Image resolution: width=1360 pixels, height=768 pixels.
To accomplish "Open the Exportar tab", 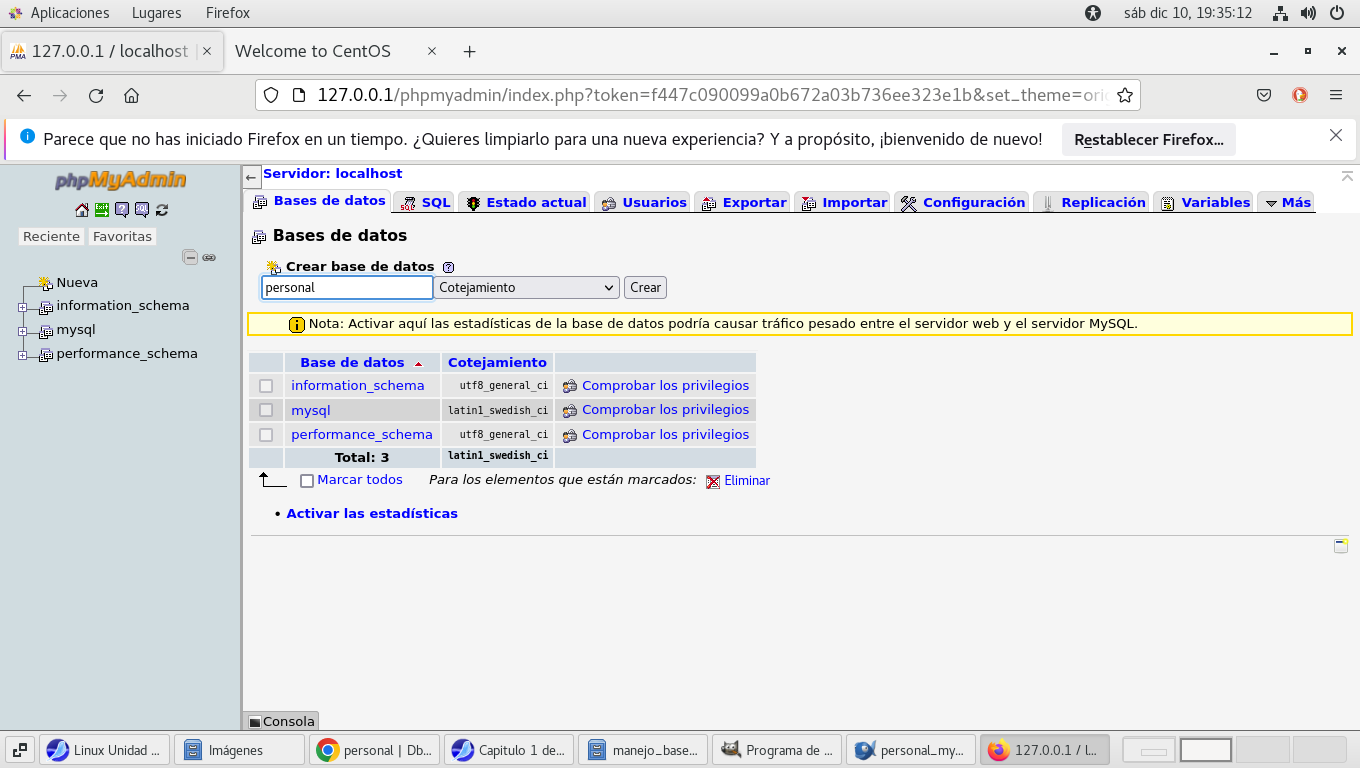I will point(743,202).
